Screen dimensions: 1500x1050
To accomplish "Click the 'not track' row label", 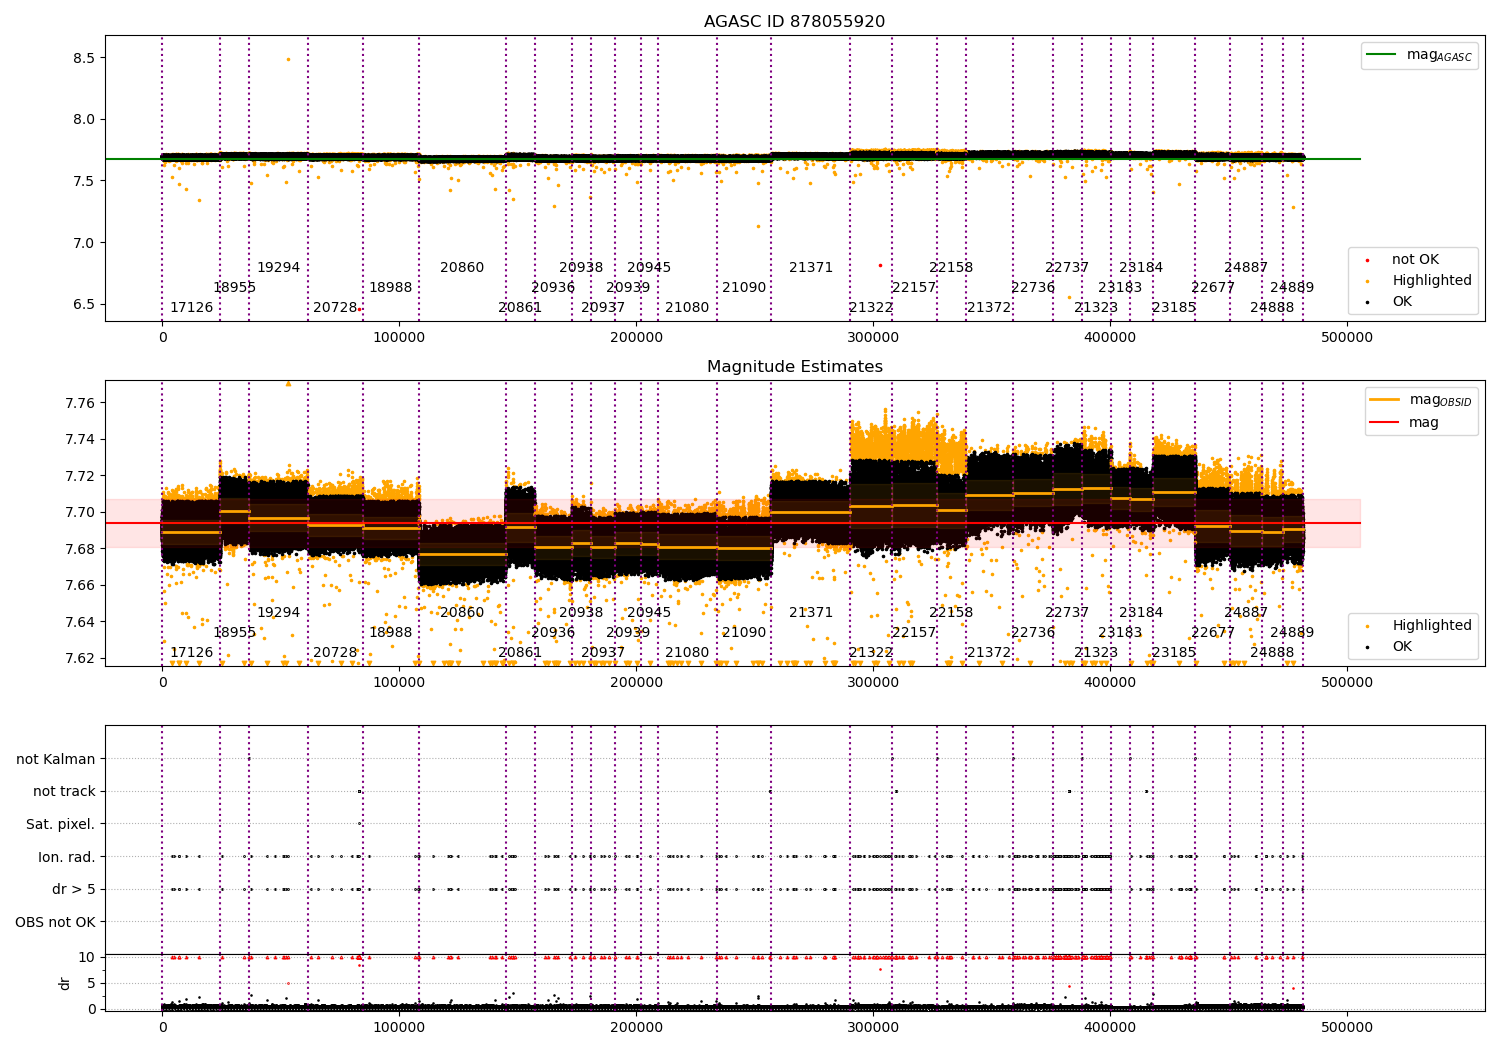I will tap(64, 791).
